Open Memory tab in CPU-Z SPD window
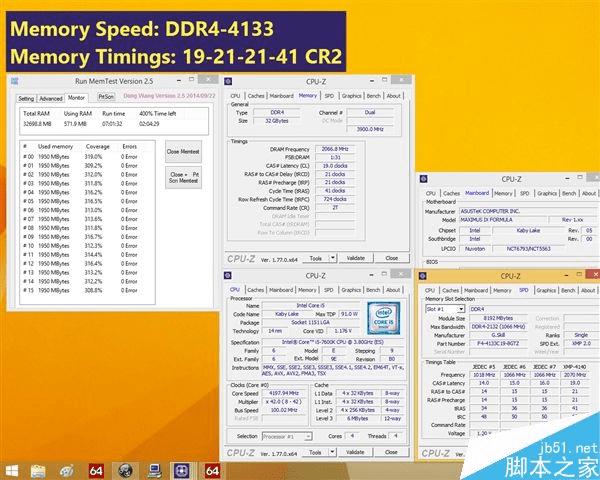 point(502,290)
